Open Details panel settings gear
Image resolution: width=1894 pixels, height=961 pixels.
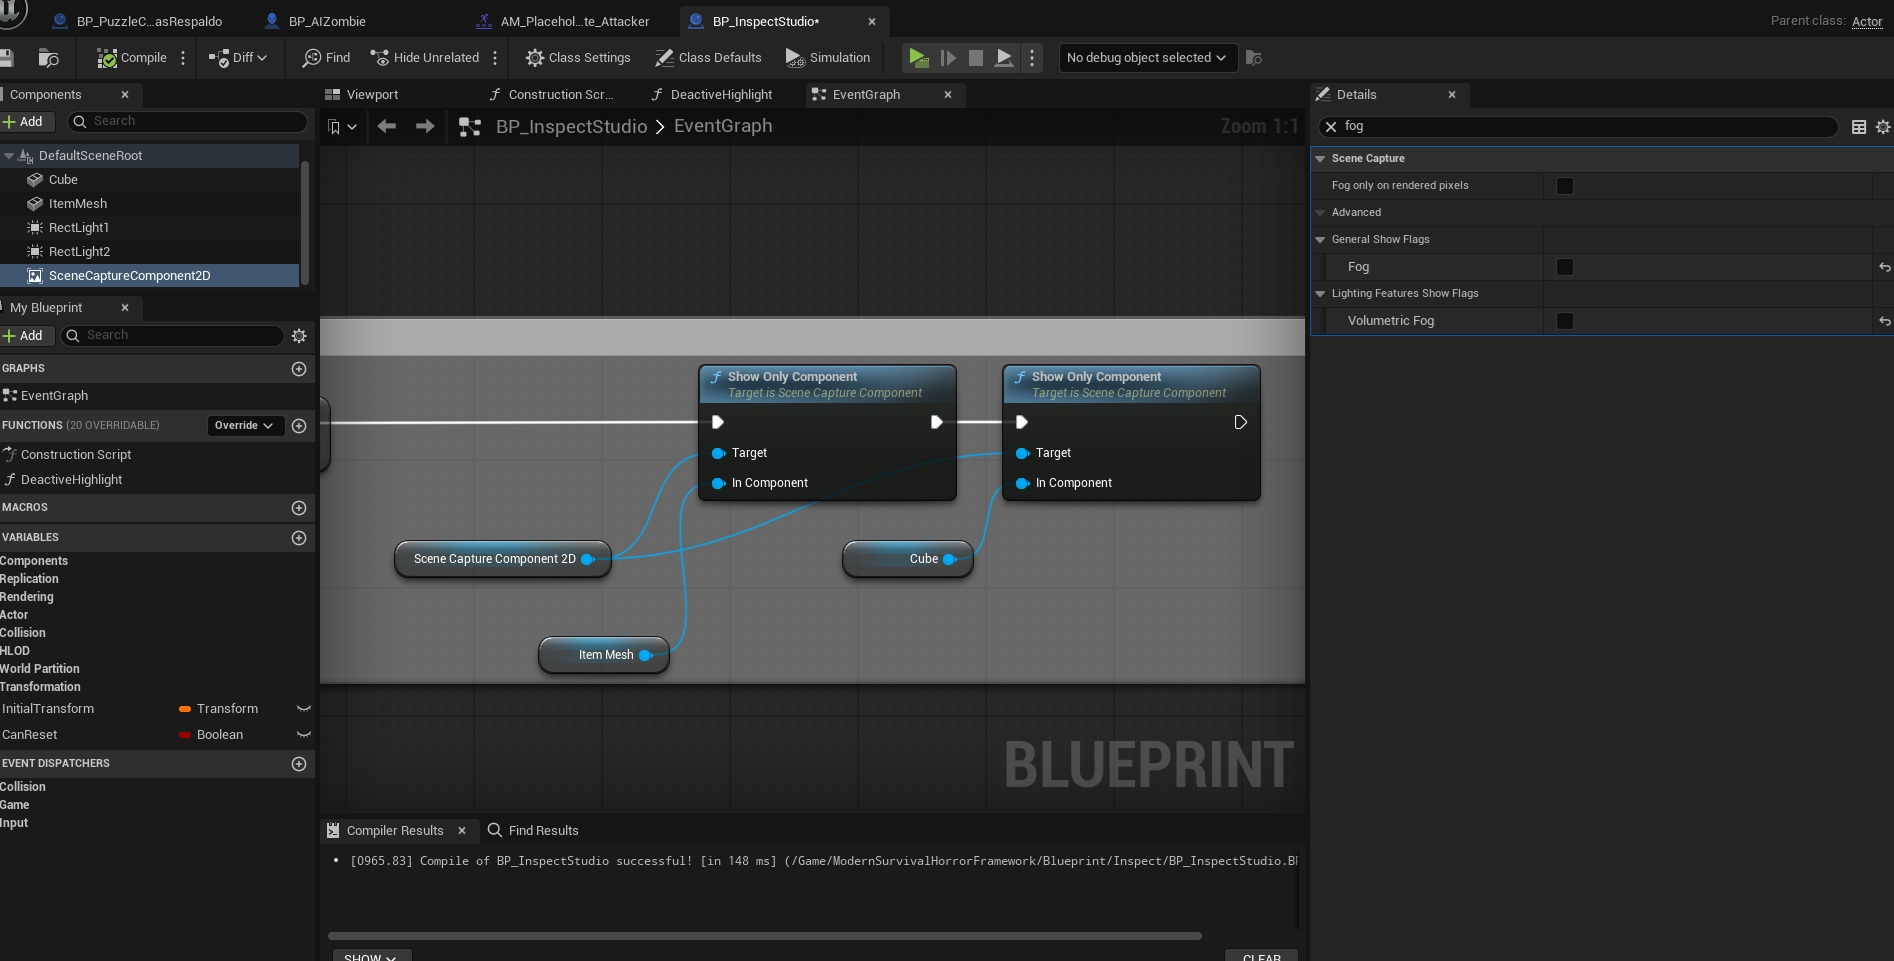[1883, 127]
